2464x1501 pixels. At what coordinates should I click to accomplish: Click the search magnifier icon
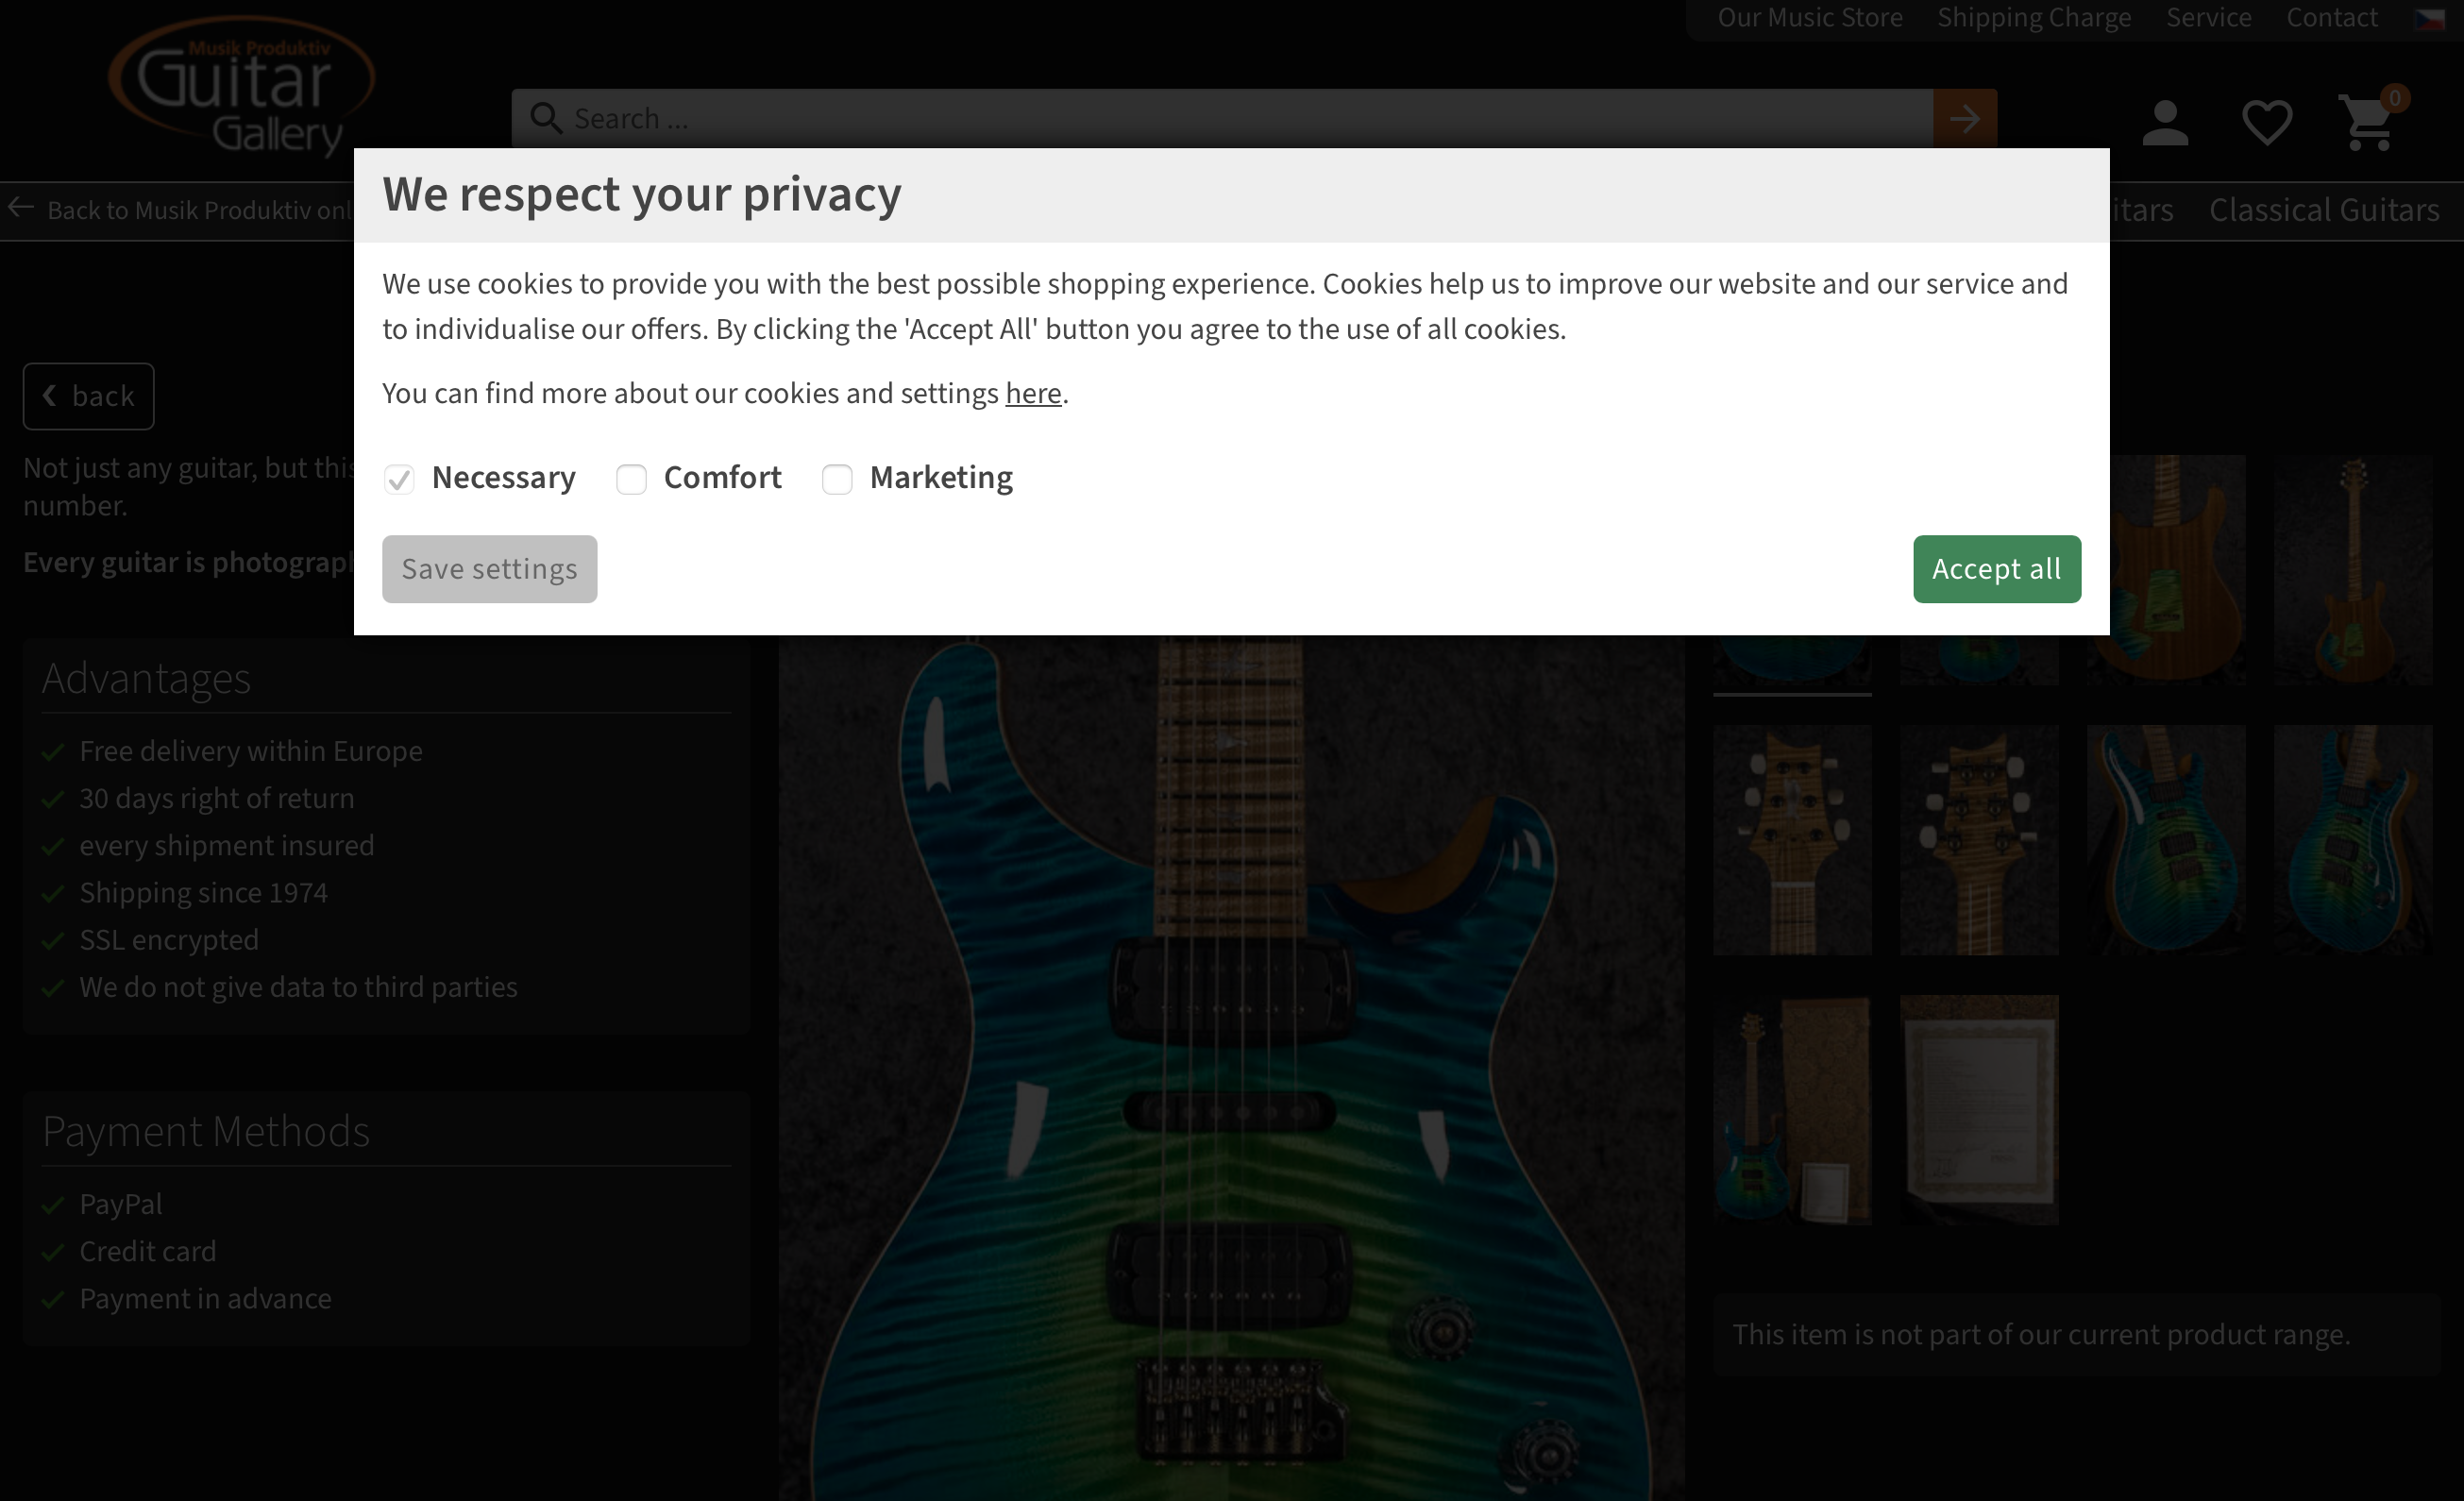(x=546, y=118)
